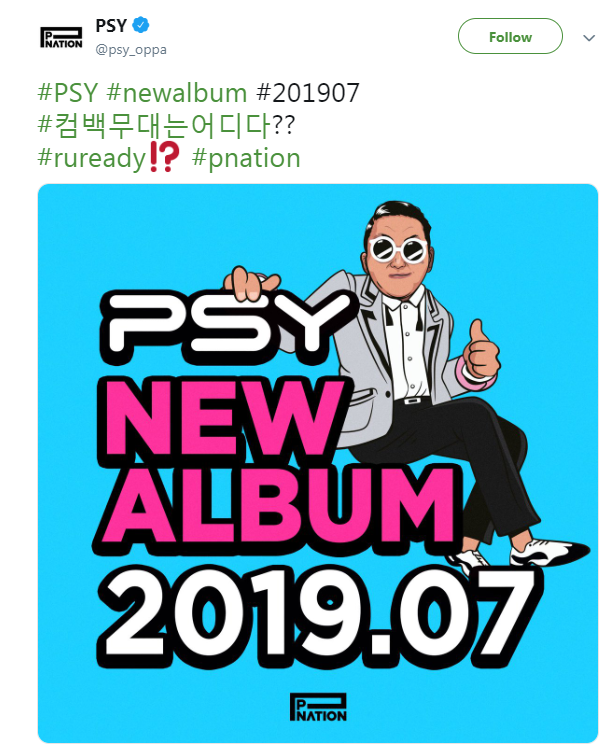The image size is (609, 755).
Task: Click the pink NEW ALBUM text in image
Action: (x=275, y=462)
